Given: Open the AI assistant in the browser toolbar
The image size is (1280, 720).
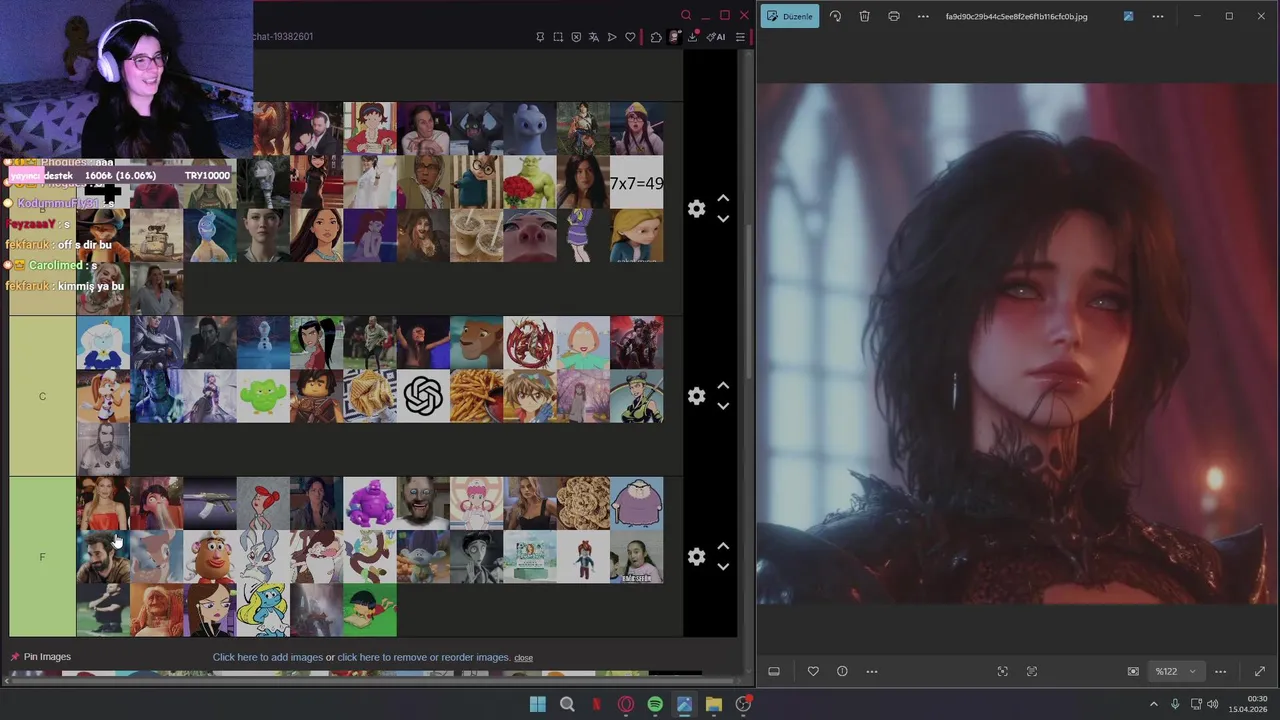Looking at the screenshot, I should click(x=716, y=37).
